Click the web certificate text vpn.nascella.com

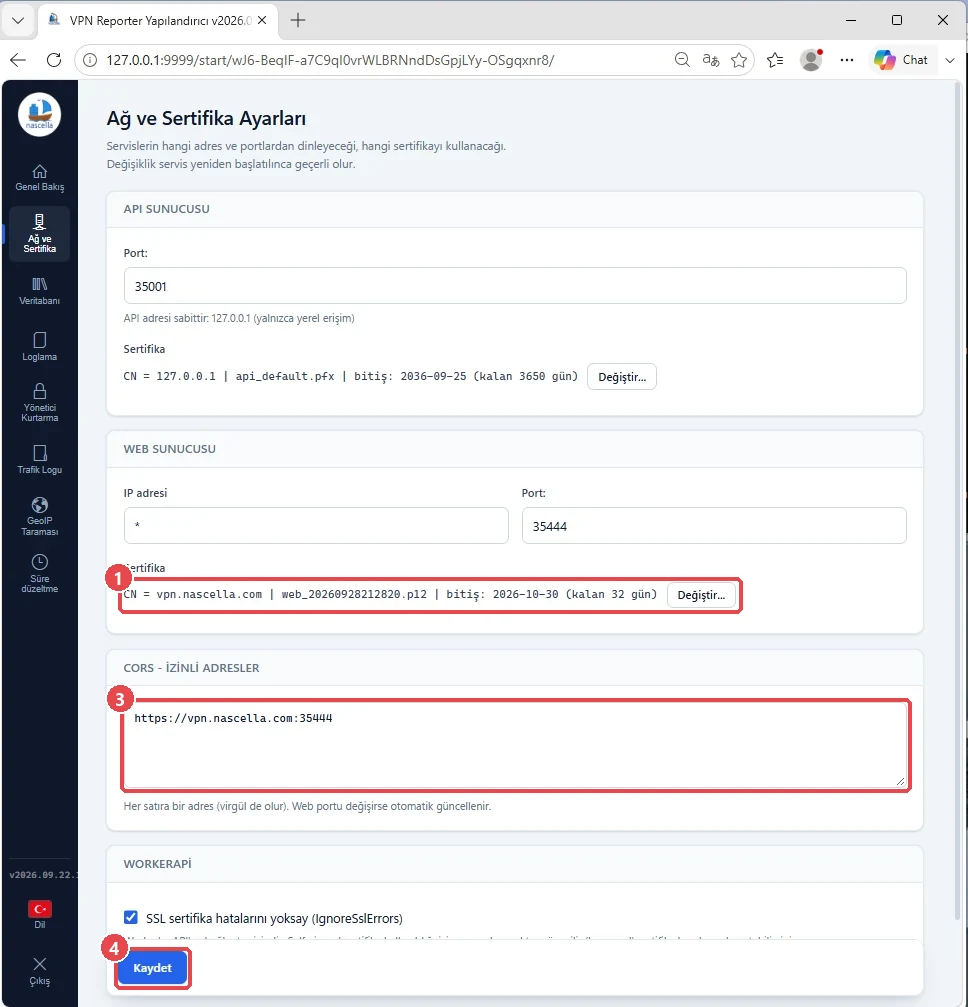coord(209,594)
